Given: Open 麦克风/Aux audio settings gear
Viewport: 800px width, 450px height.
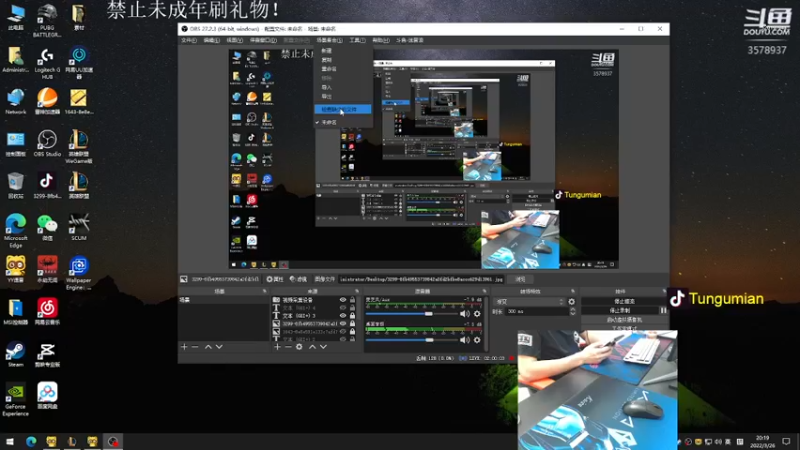Looking at the screenshot, I should pyautogui.click(x=477, y=314).
